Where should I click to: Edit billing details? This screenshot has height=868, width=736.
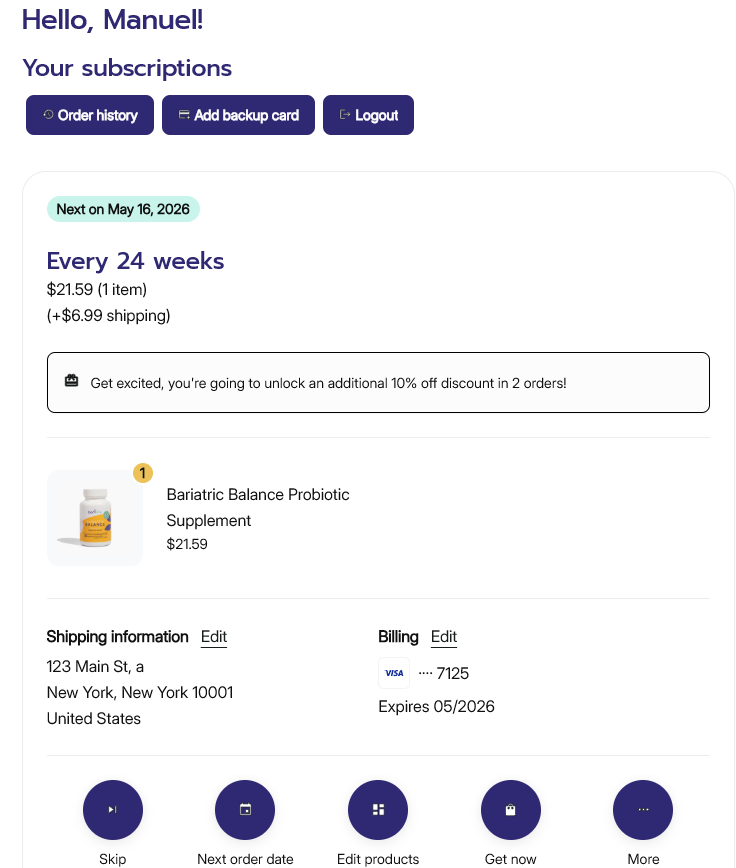pyautogui.click(x=444, y=637)
